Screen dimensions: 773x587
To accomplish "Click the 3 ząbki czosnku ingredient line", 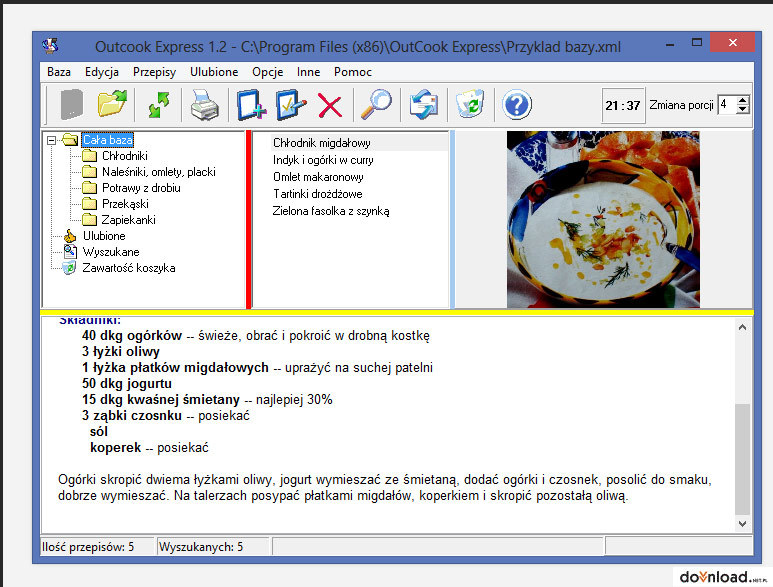I will point(166,415).
